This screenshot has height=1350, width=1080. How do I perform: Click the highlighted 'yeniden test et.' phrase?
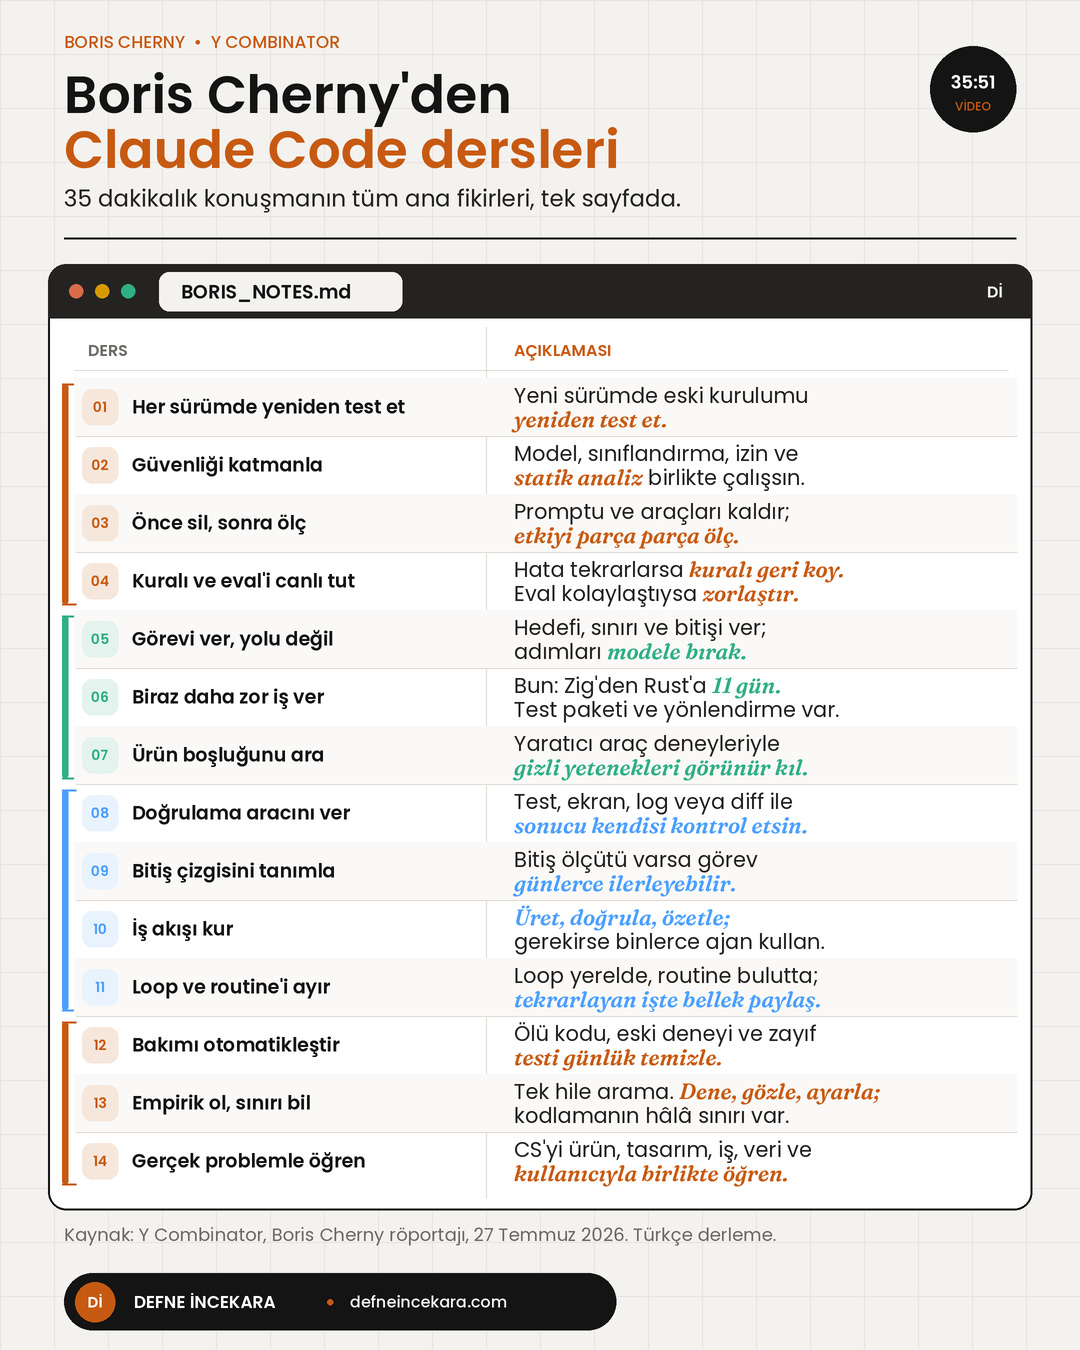590,421
